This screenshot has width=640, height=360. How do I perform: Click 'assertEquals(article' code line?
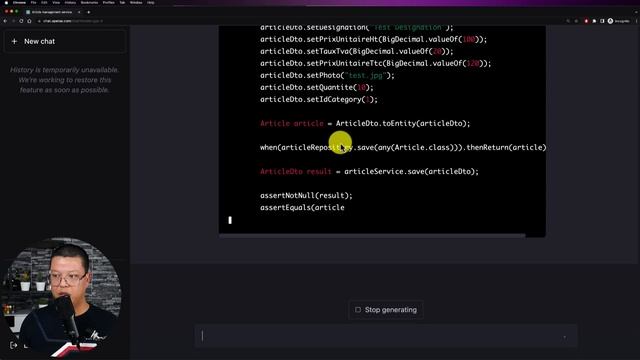click(302, 207)
